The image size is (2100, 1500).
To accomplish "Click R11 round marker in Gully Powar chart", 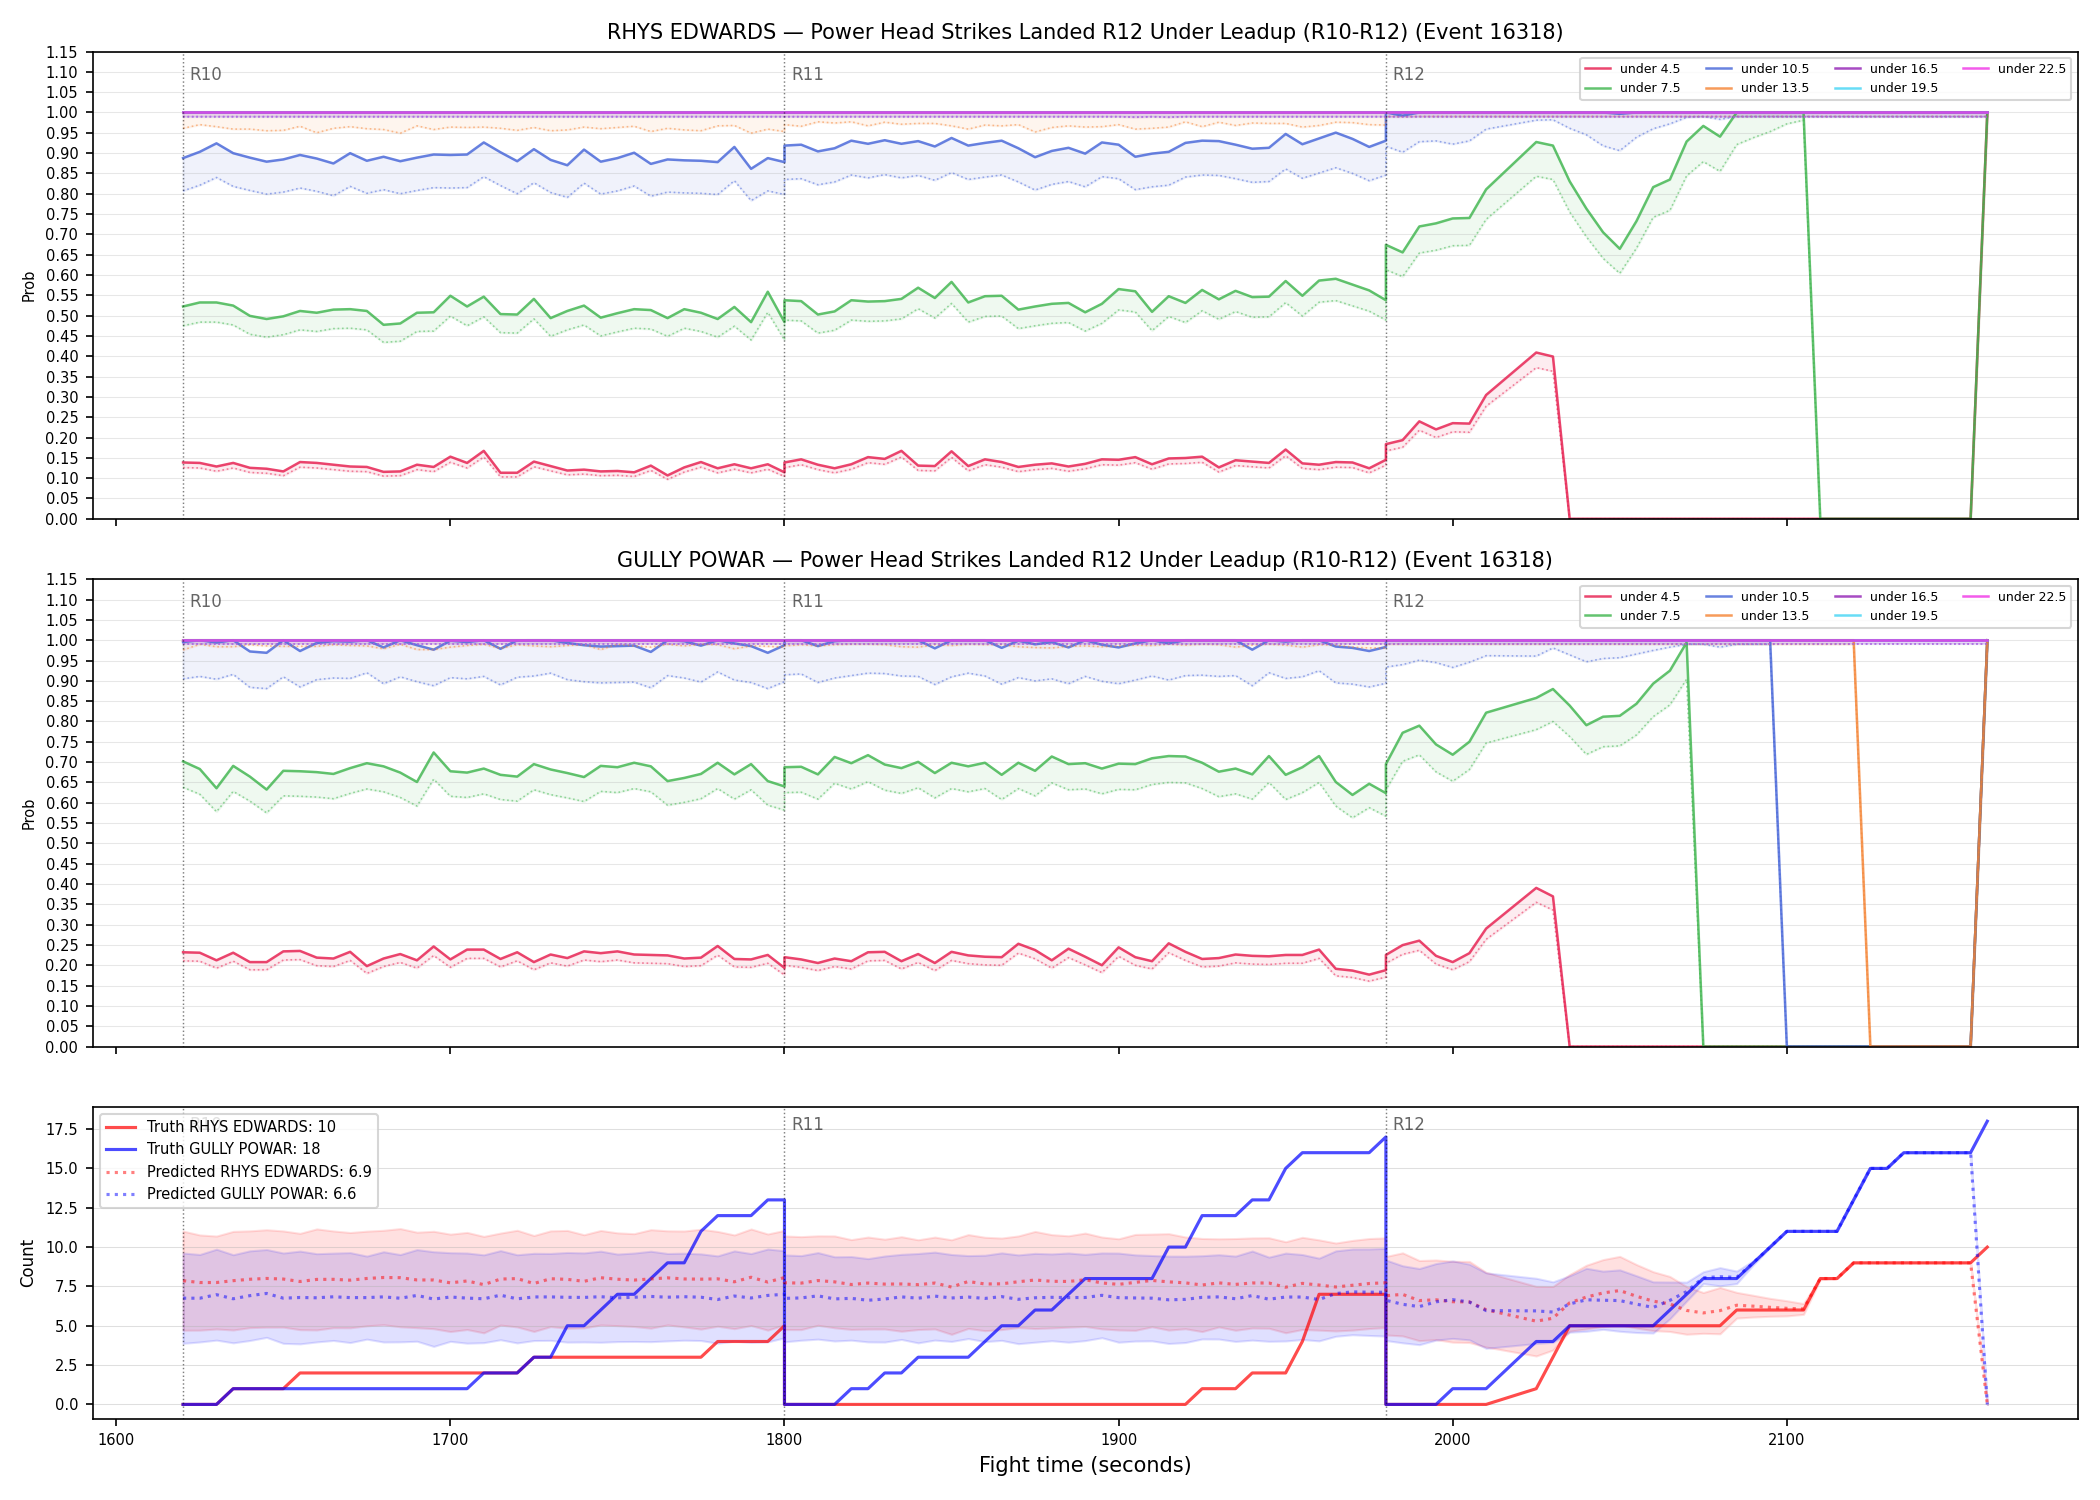I will [807, 601].
